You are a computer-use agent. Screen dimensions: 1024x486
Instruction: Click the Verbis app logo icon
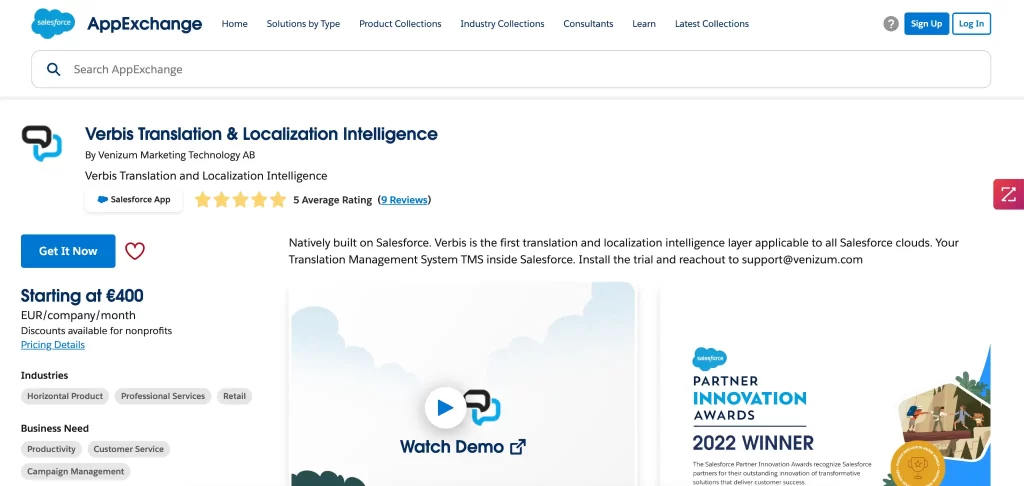pos(42,145)
